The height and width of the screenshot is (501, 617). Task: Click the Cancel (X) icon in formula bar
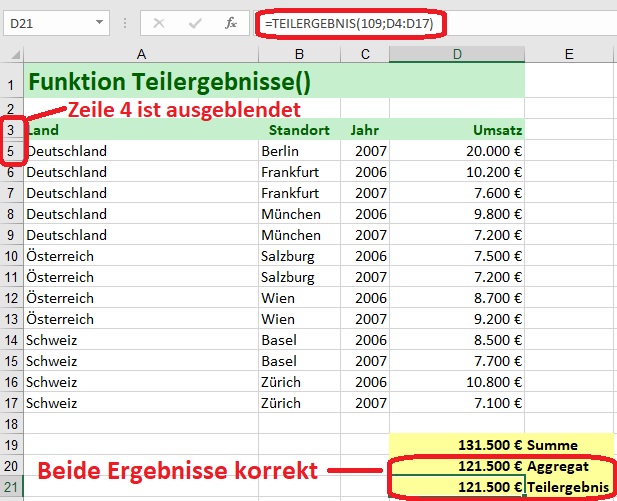click(159, 22)
